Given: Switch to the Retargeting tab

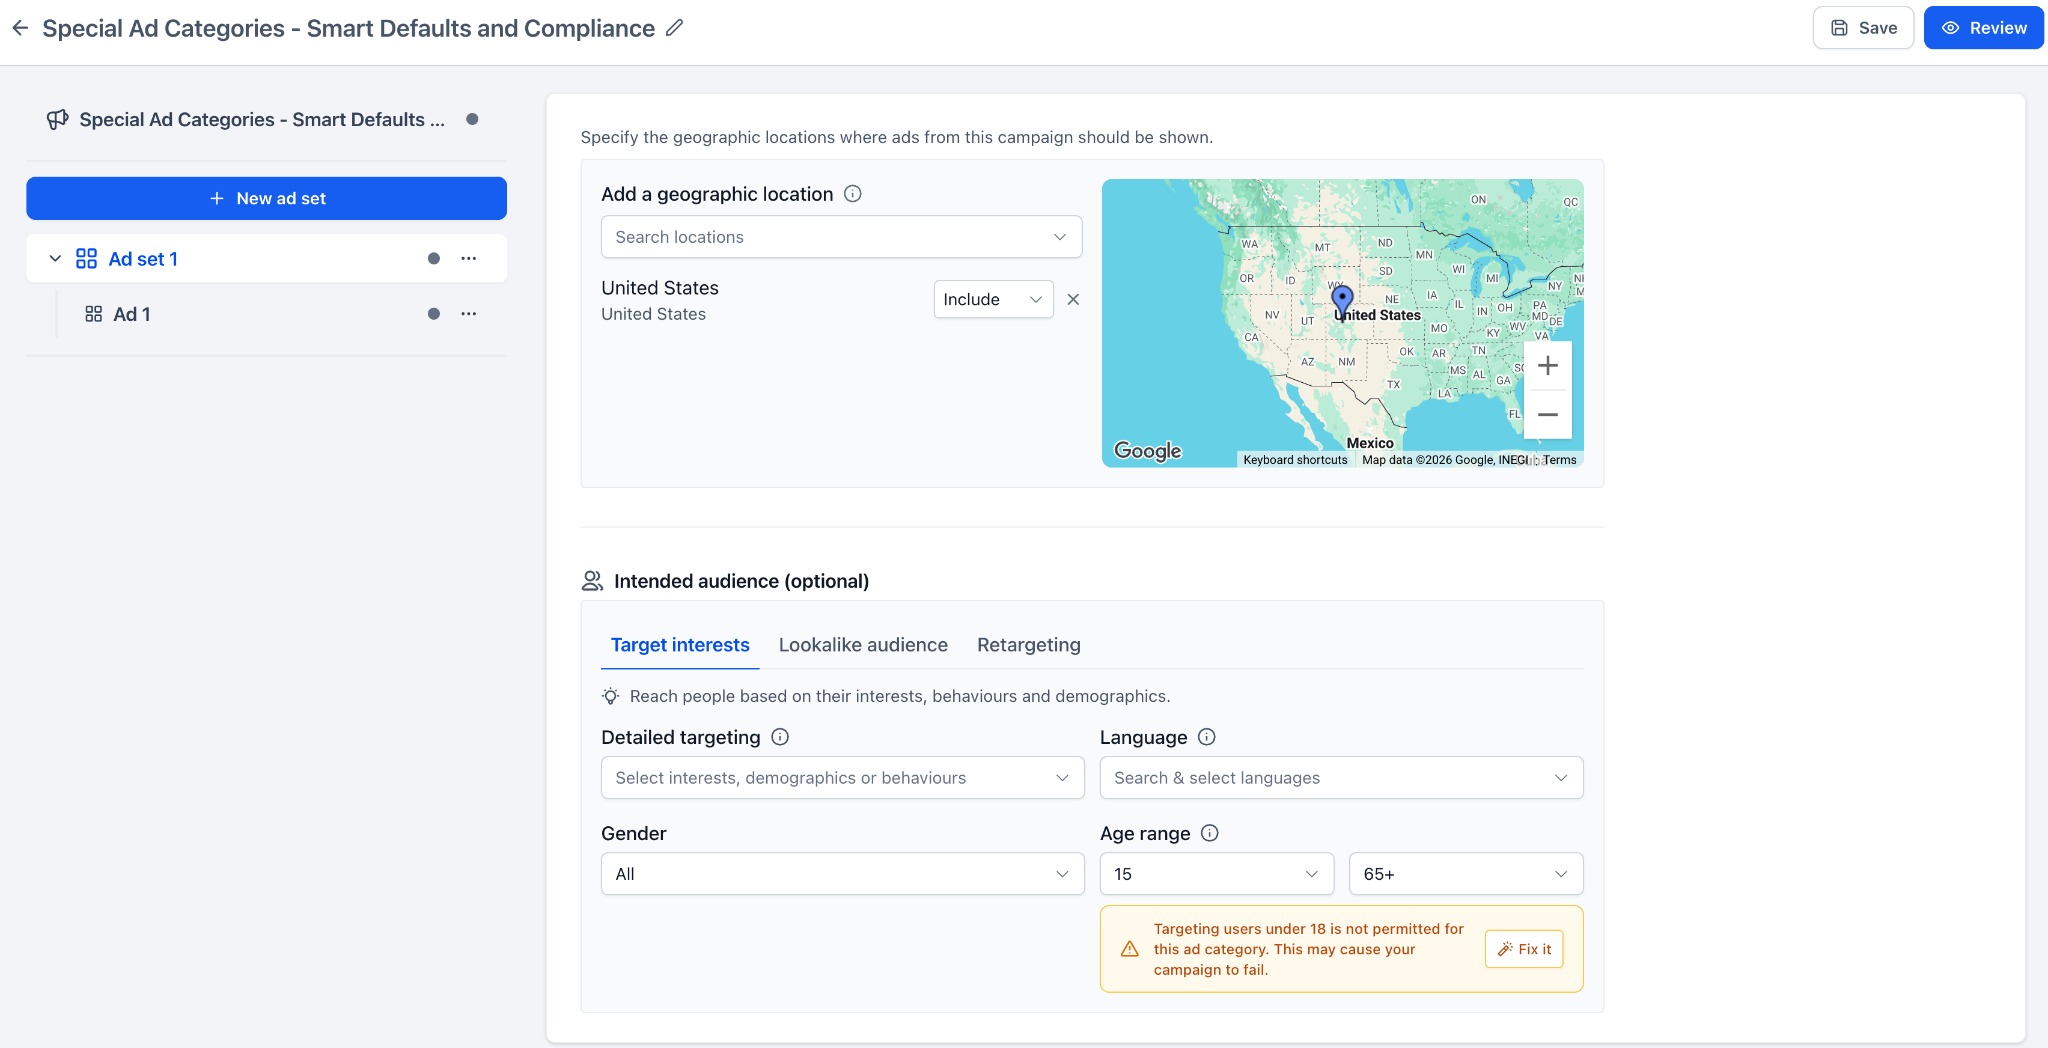Looking at the screenshot, I should 1029,645.
